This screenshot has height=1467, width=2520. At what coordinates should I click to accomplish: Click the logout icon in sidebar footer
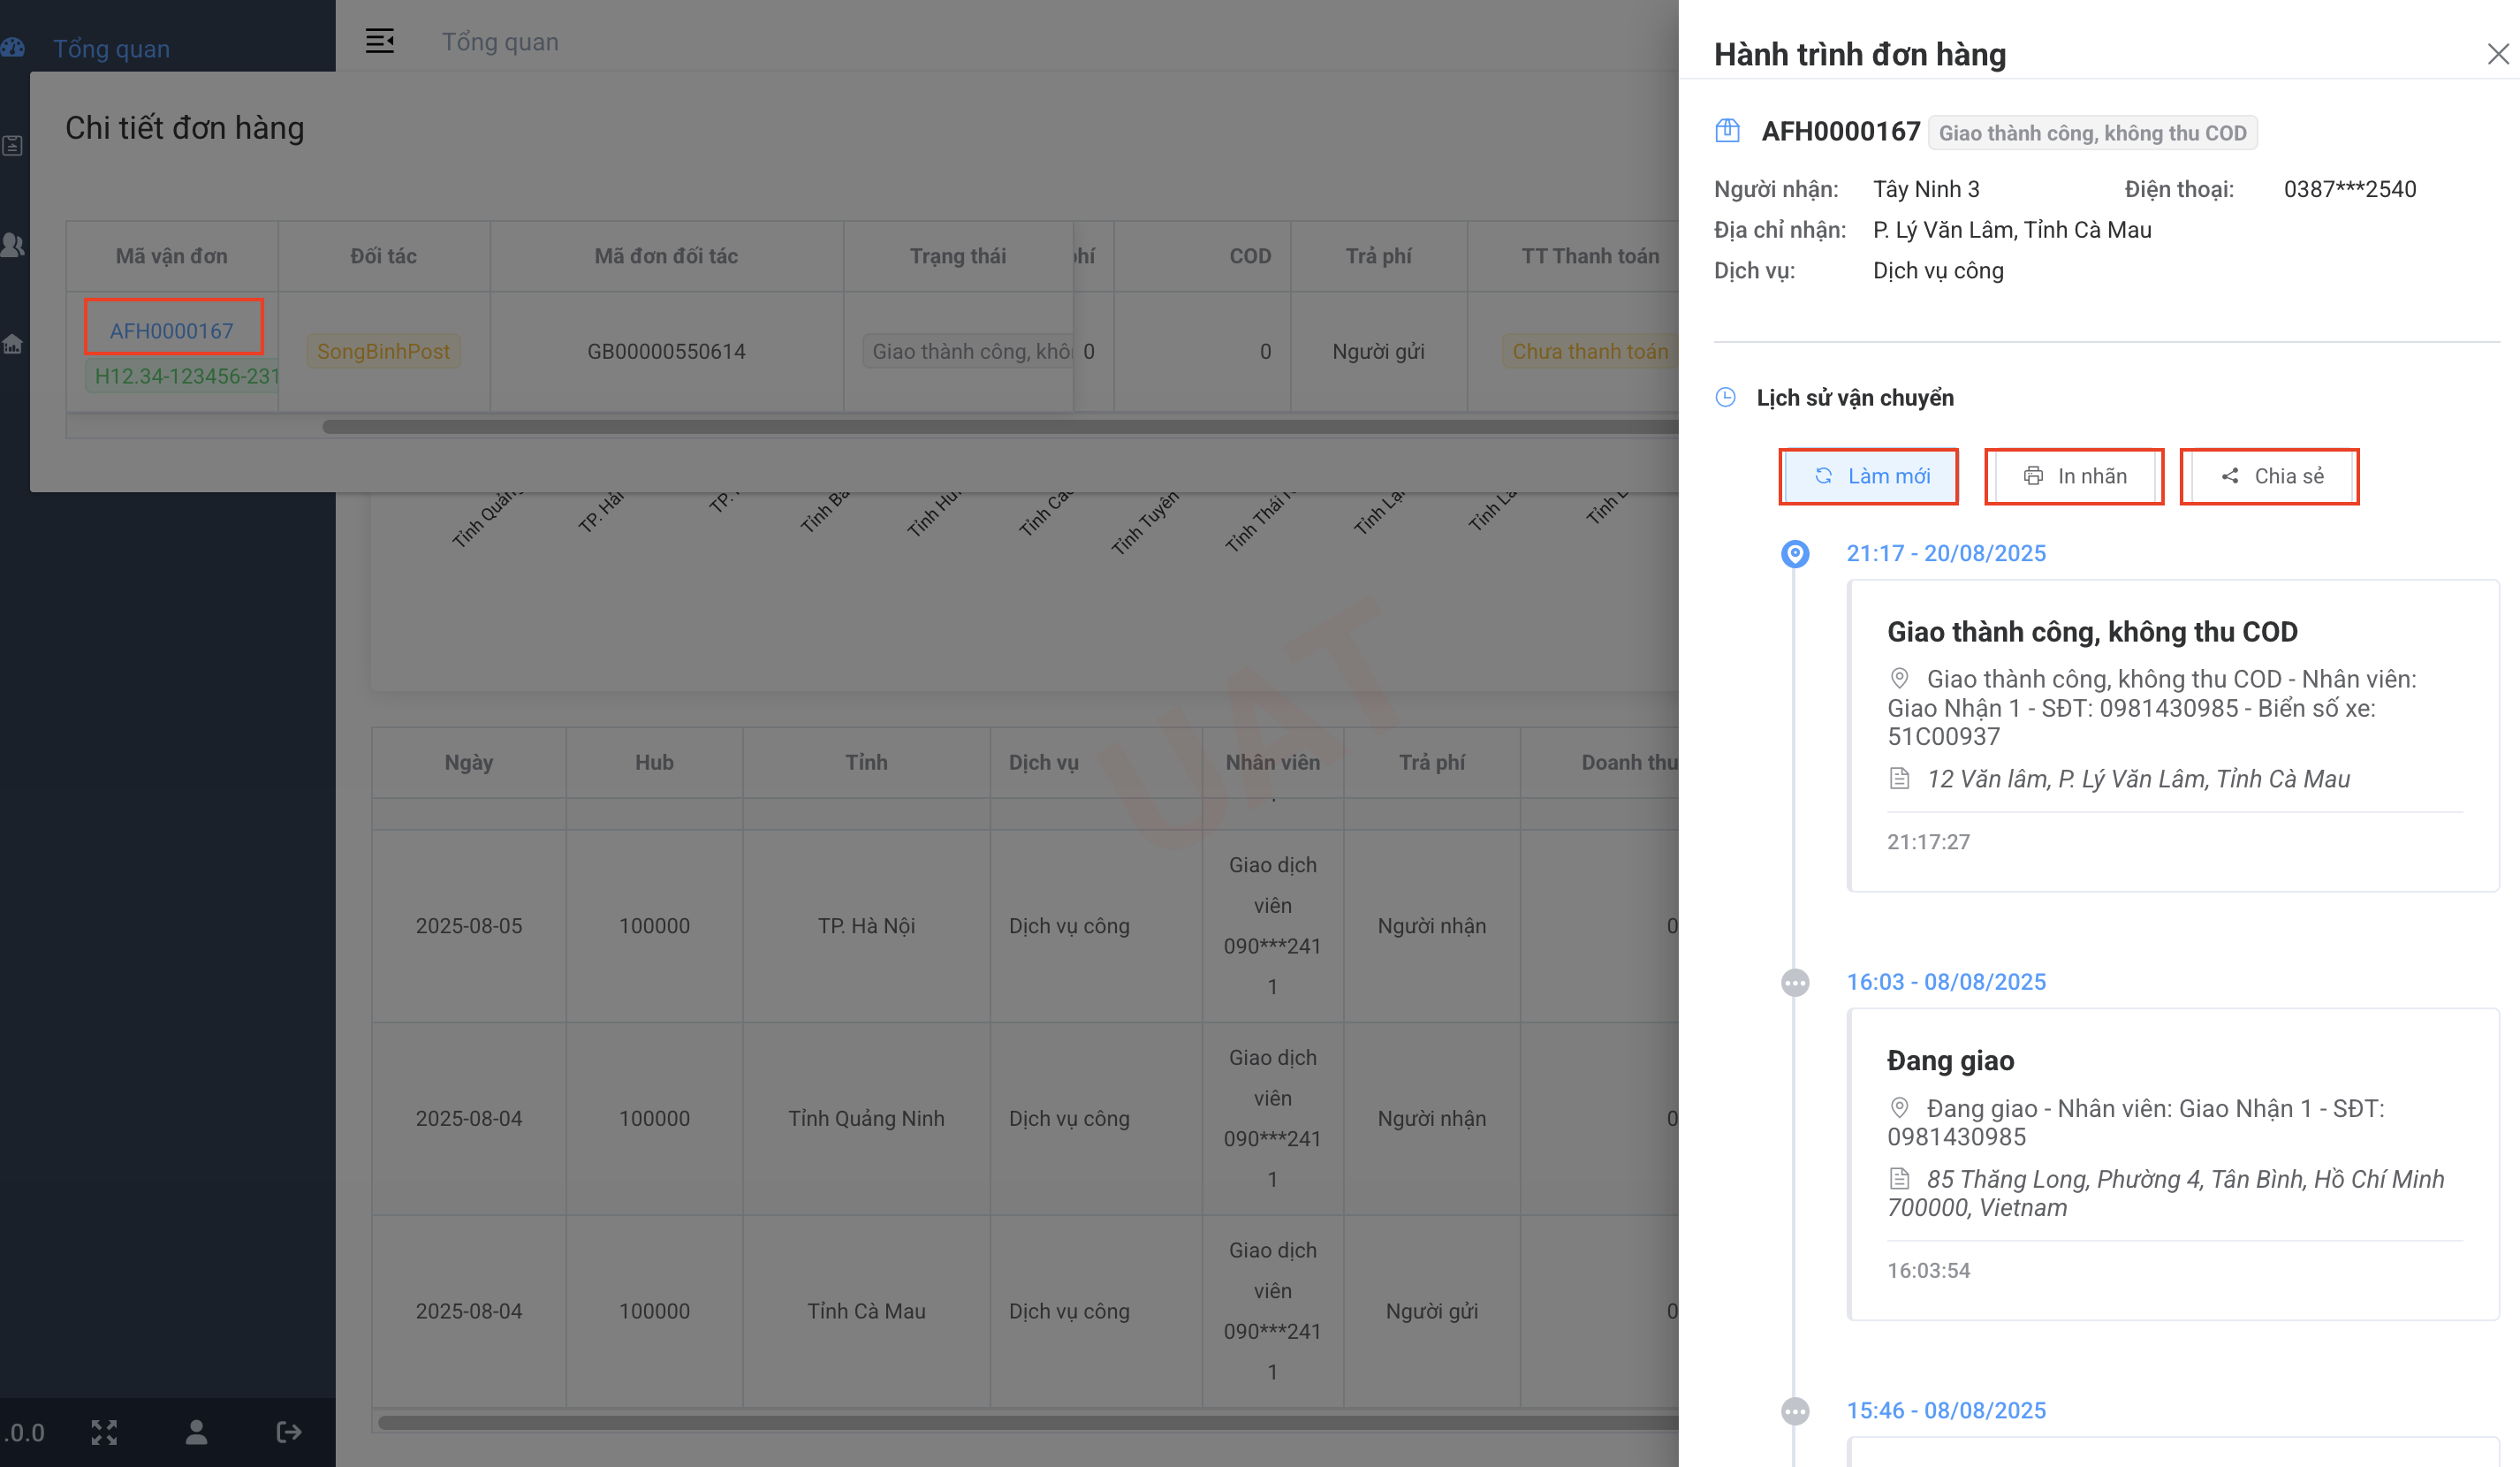(x=288, y=1432)
